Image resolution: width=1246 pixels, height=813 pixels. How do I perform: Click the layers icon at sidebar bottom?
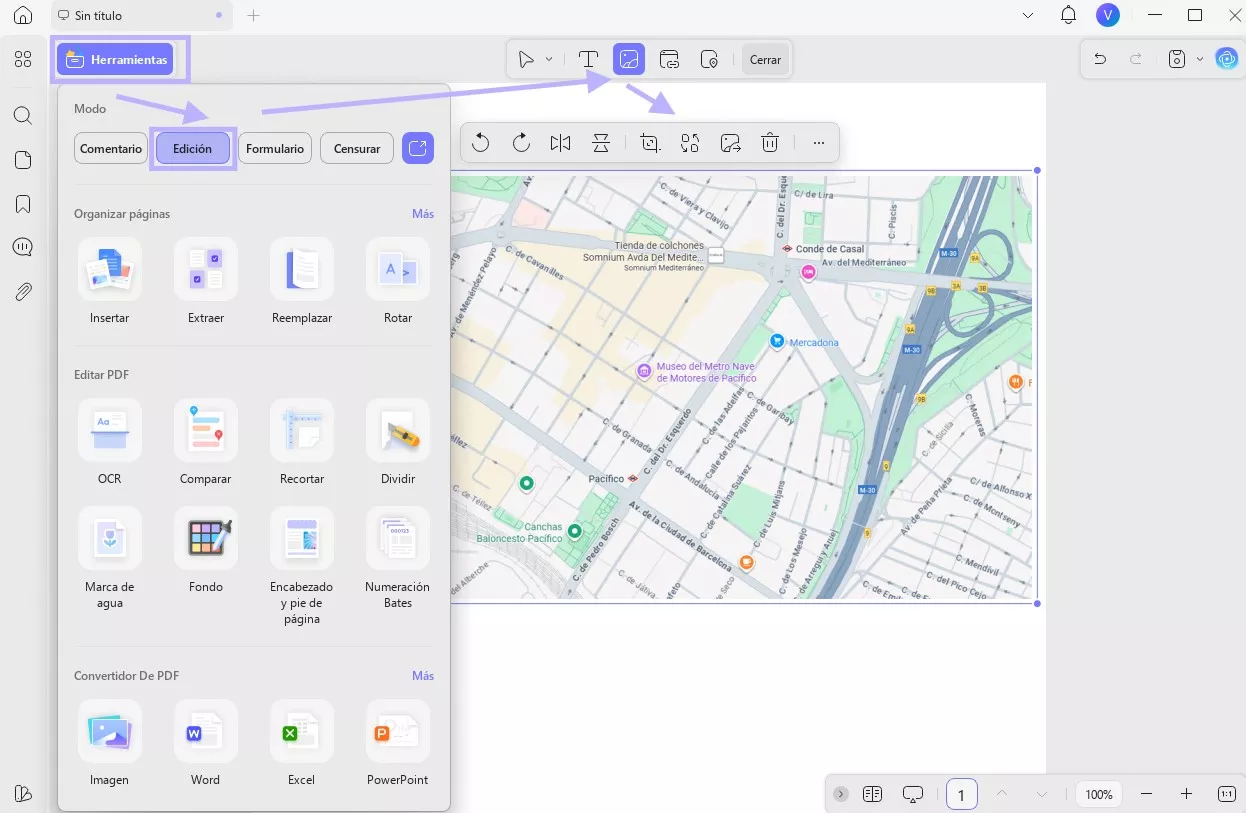(x=23, y=794)
